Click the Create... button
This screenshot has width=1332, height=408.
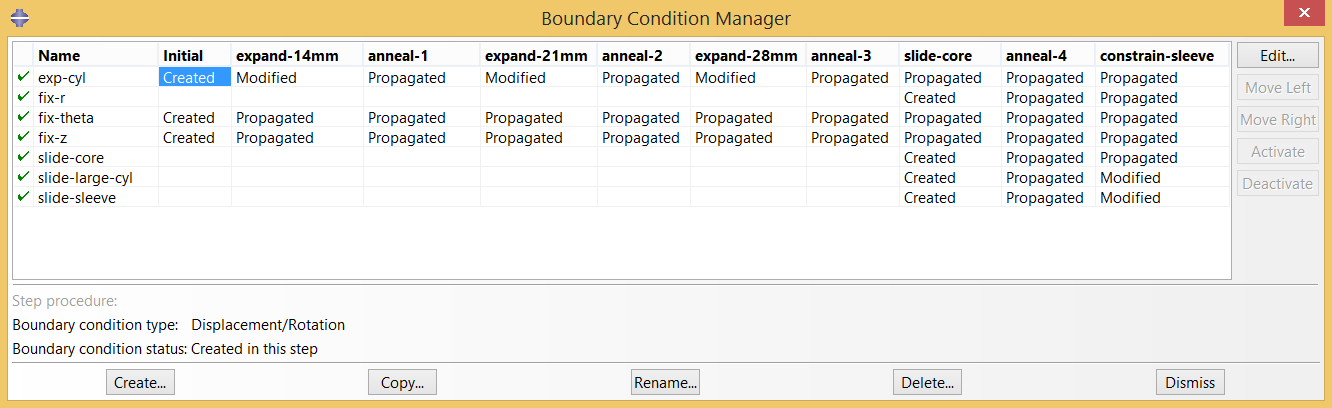click(x=141, y=382)
